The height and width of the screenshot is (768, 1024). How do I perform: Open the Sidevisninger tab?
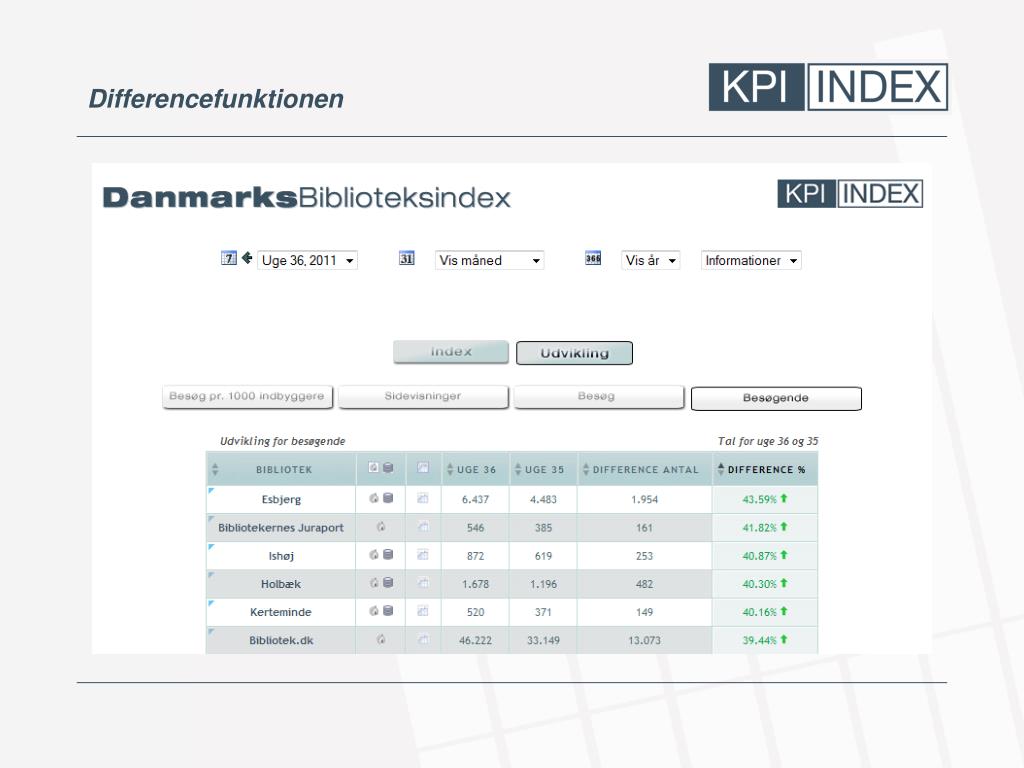tap(423, 396)
